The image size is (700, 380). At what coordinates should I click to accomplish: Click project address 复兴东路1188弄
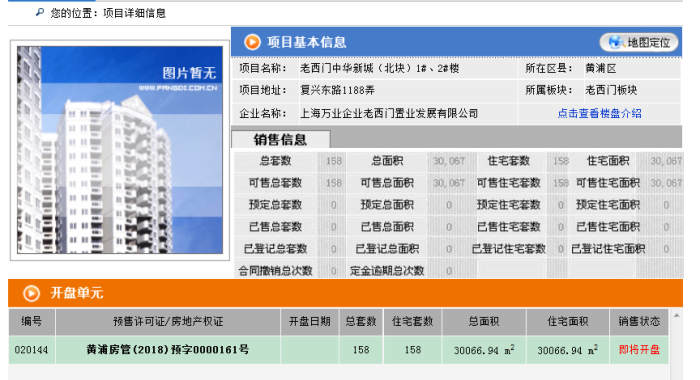[x=338, y=90]
